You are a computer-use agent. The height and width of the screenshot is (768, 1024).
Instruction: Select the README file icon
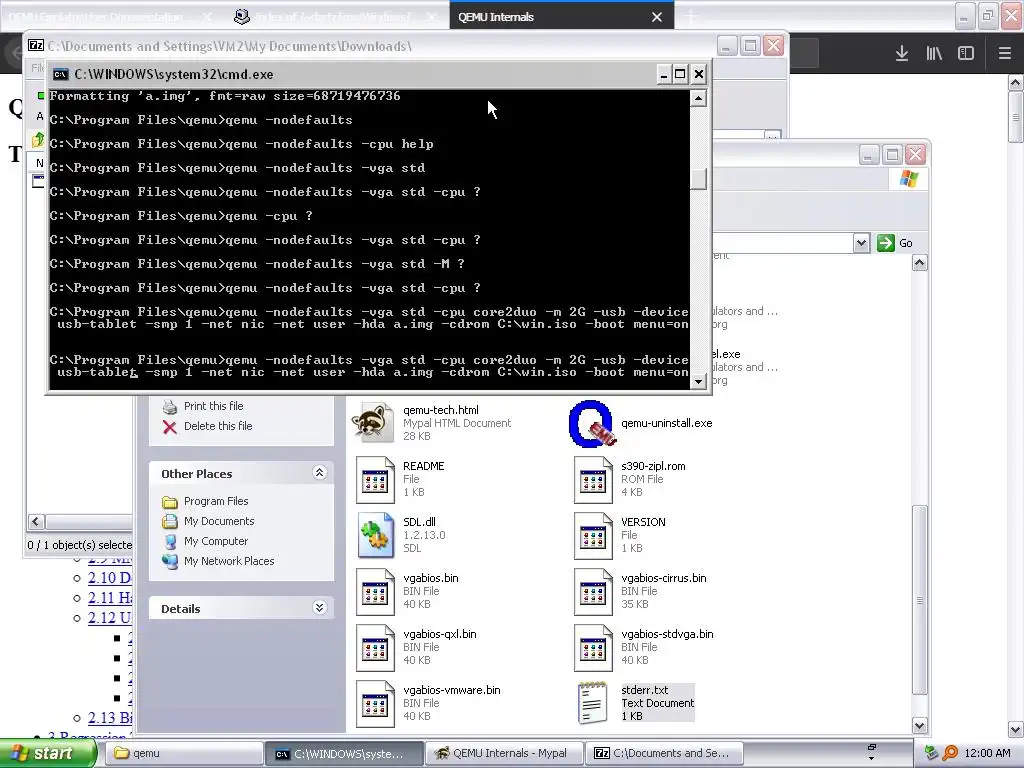coord(375,480)
